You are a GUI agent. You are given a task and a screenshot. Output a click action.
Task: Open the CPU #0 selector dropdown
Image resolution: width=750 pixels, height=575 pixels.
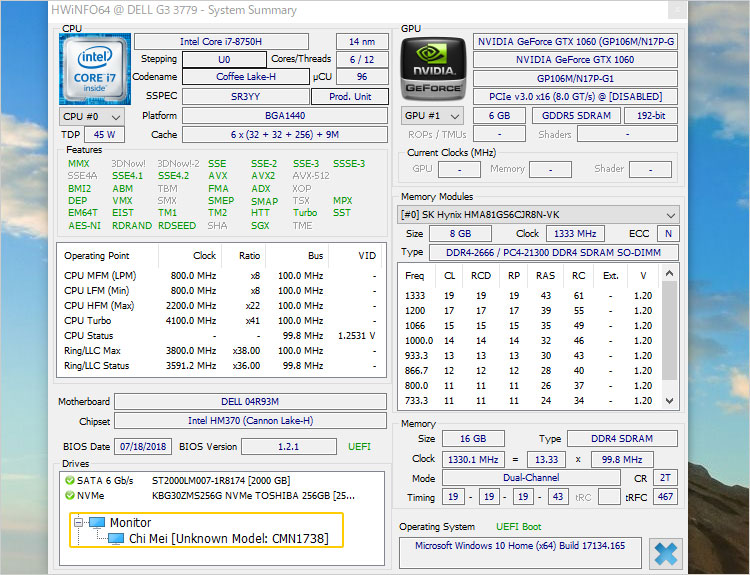tap(91, 116)
